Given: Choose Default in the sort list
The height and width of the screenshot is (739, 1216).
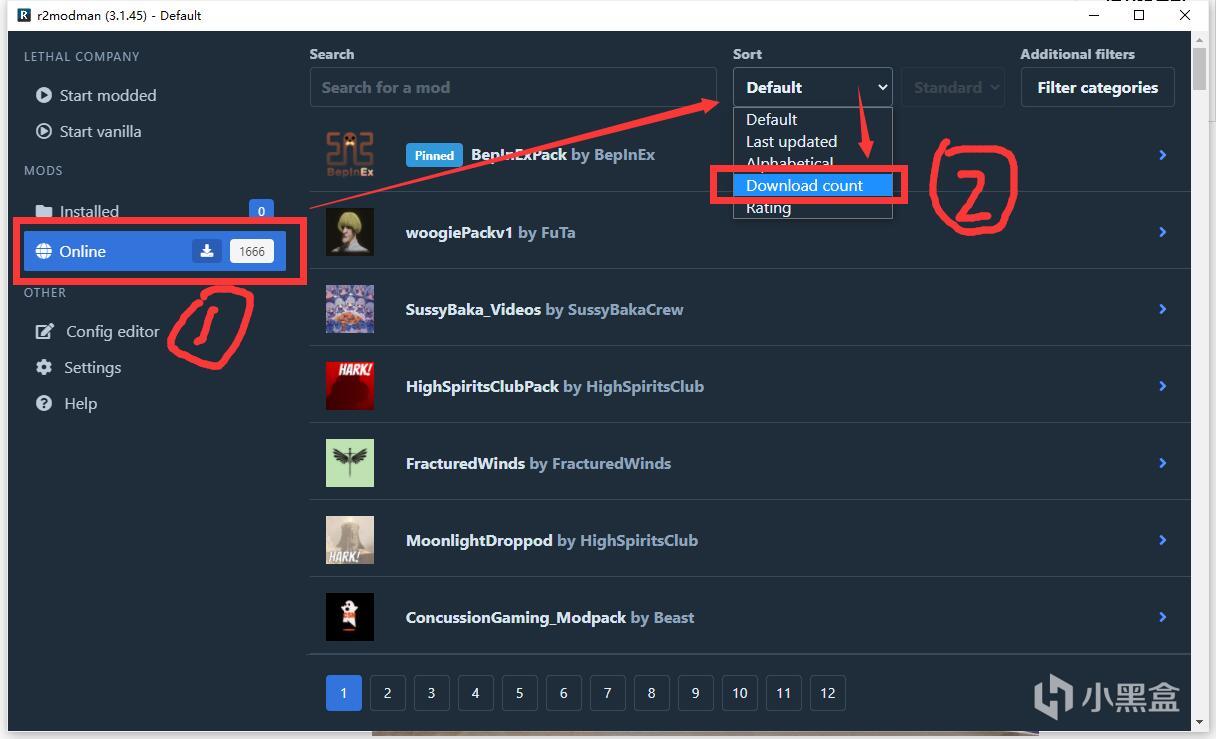Looking at the screenshot, I should click(x=812, y=119).
